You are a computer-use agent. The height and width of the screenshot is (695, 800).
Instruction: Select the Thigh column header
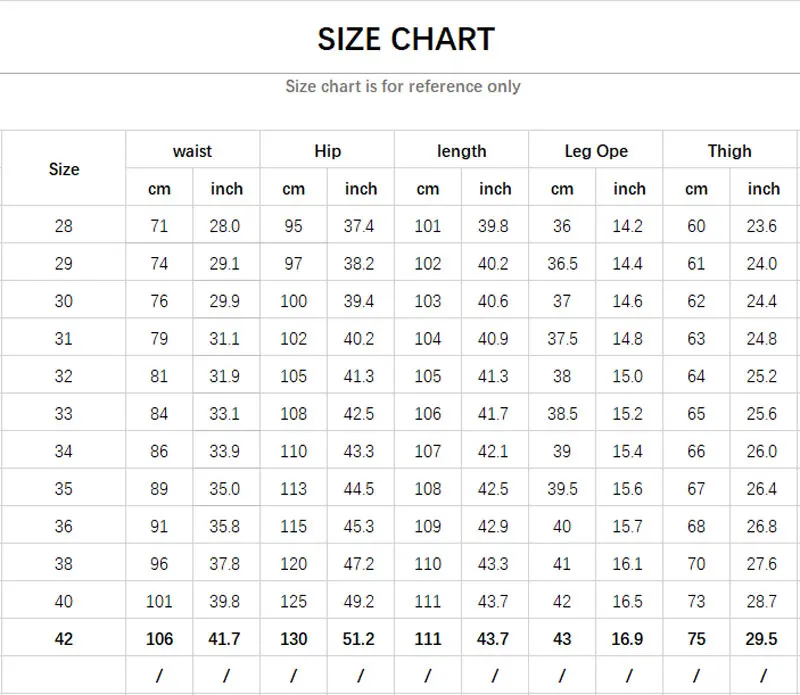(x=730, y=151)
